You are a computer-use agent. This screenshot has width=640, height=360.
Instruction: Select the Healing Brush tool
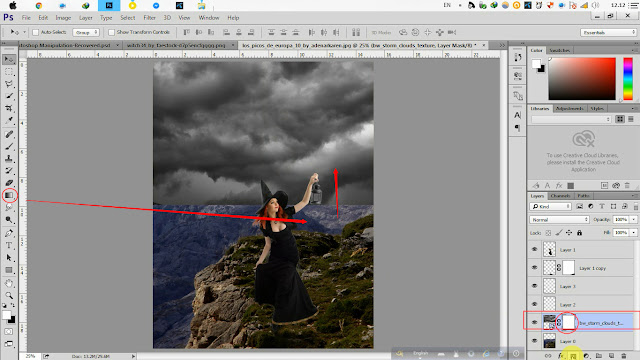9,134
